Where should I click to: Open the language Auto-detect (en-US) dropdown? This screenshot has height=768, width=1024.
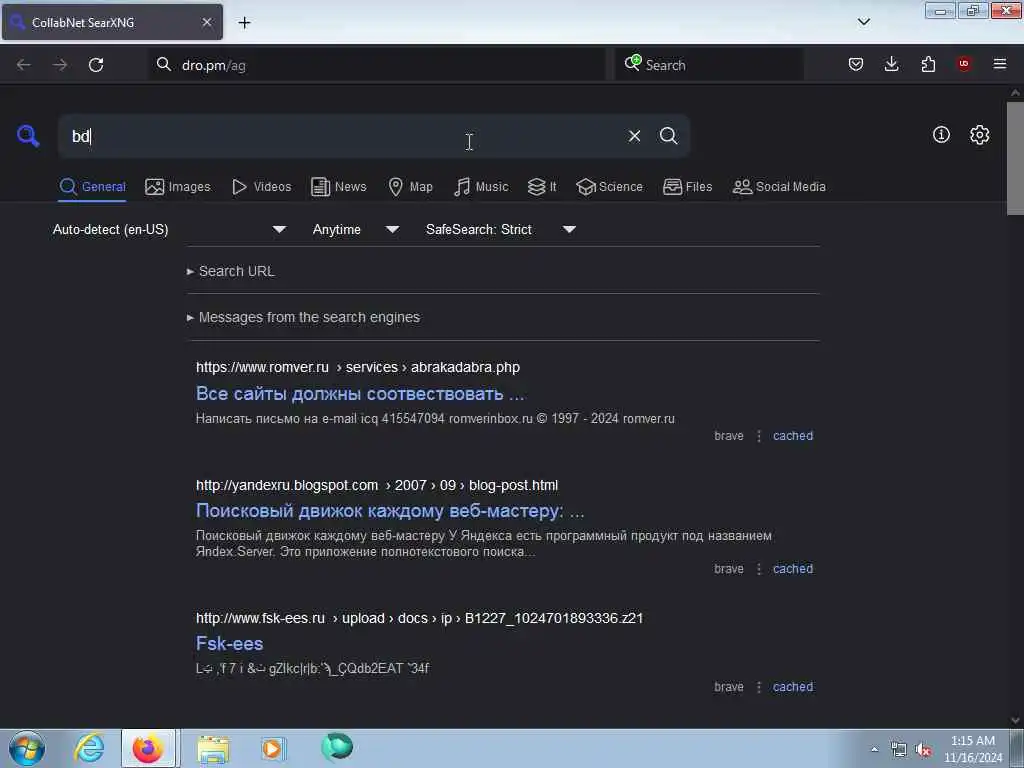click(169, 230)
